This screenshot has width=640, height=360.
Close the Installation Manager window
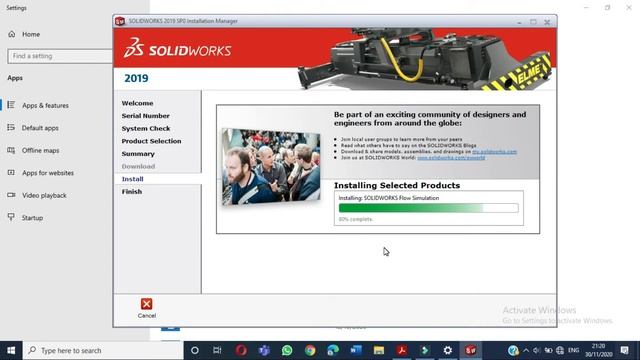coord(547,22)
